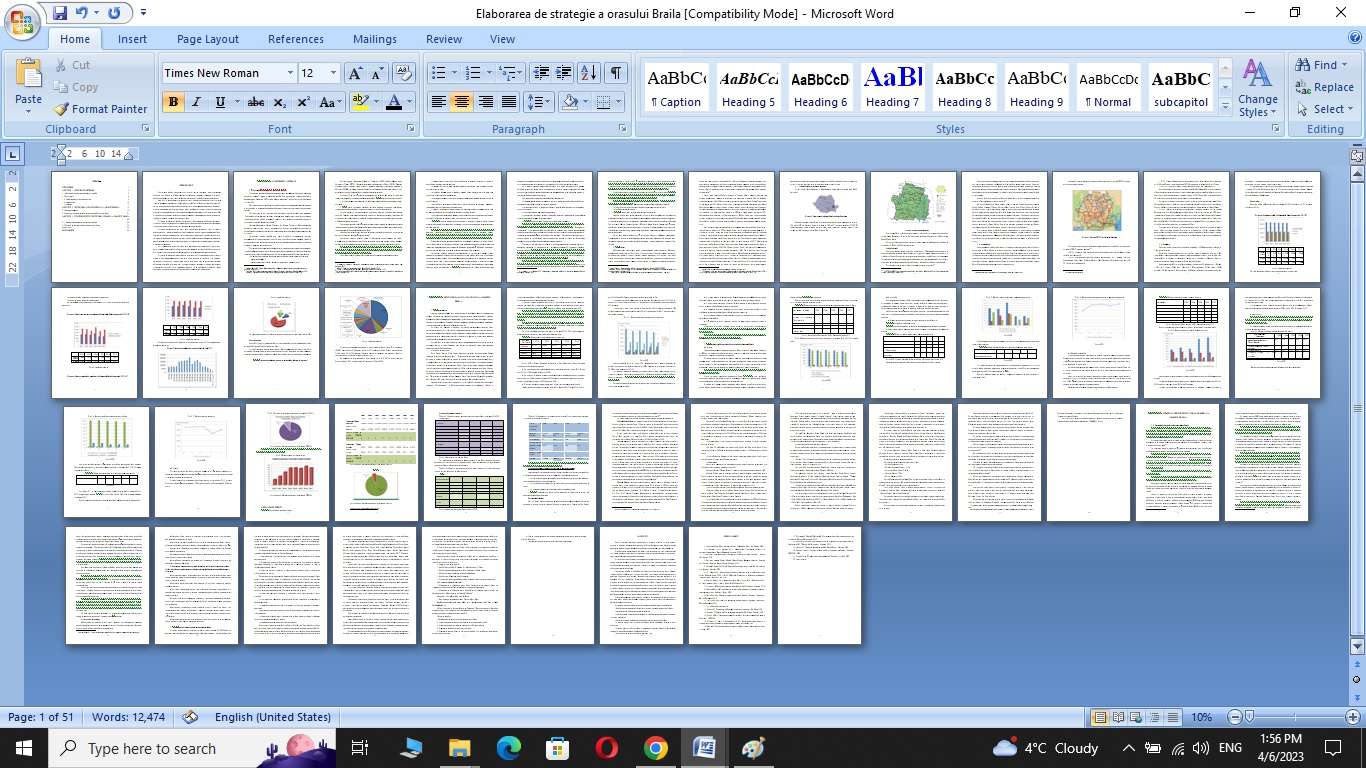Open the Times New Roman font dropdown
The width and height of the screenshot is (1366, 768).
tap(290, 73)
